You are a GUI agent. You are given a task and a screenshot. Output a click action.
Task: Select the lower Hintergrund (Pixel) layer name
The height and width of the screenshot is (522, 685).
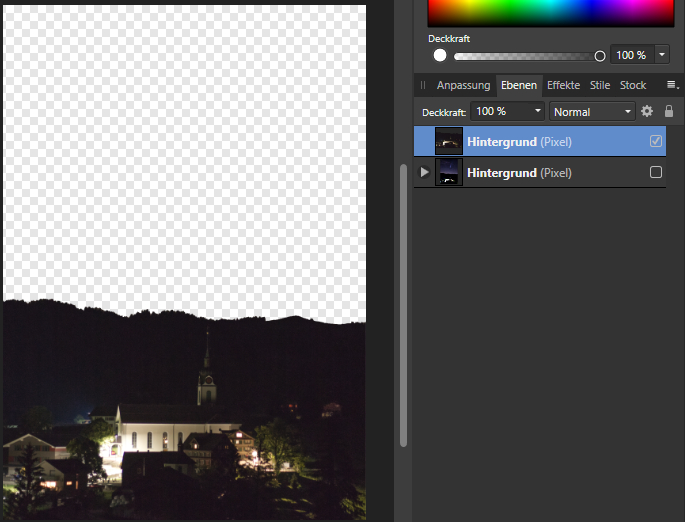[x=519, y=173]
